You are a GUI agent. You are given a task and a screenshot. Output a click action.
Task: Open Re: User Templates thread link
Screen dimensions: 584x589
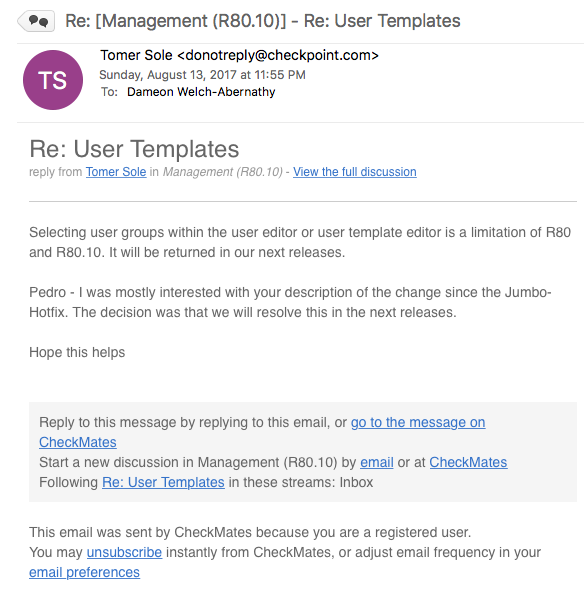(163, 482)
